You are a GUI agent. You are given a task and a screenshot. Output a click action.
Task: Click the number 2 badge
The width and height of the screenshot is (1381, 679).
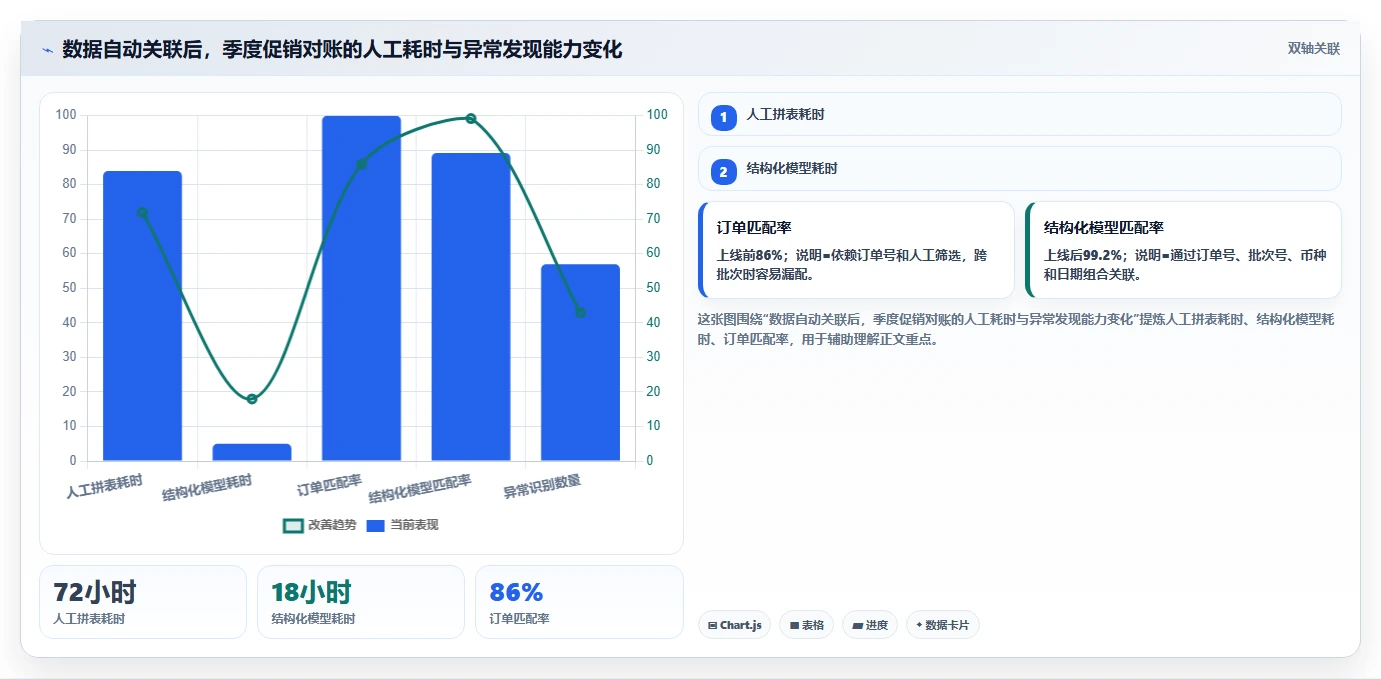723,171
